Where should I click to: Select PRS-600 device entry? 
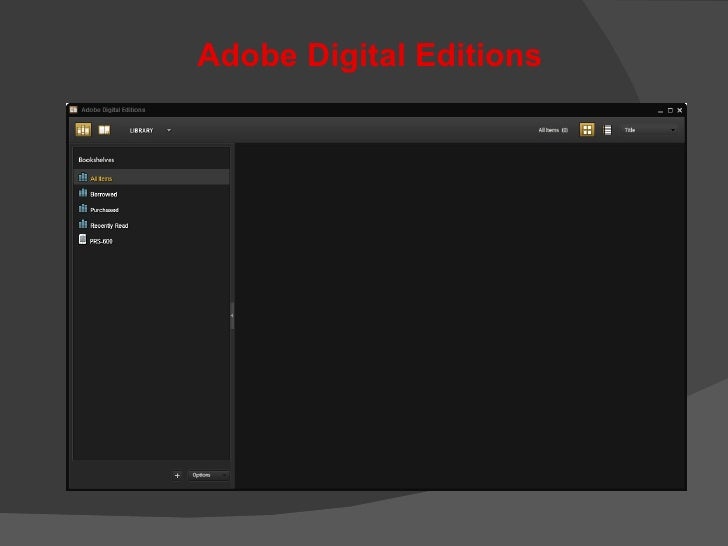tap(151, 241)
